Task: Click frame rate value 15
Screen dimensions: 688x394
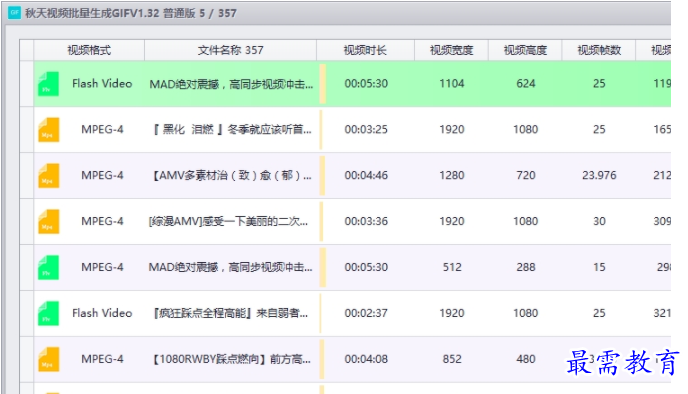Action: tap(599, 267)
